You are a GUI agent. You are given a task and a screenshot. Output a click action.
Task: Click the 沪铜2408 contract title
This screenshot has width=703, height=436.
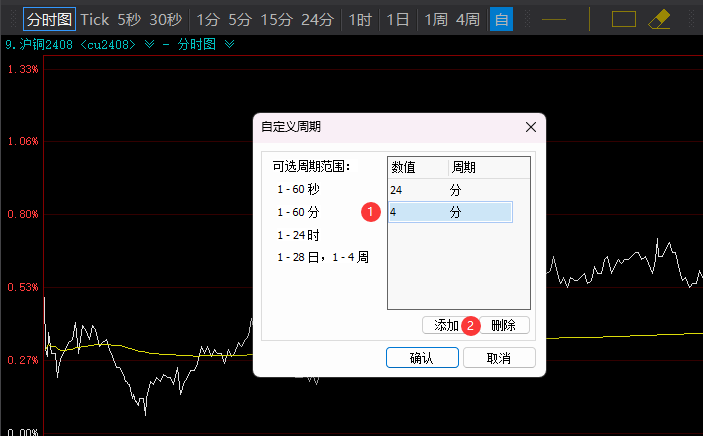tap(46, 44)
